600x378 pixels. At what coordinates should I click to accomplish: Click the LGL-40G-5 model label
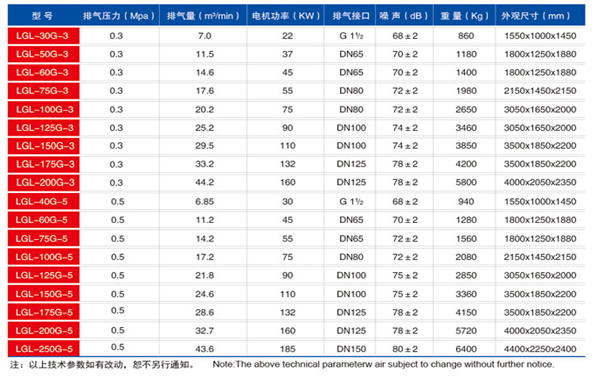tap(44, 202)
